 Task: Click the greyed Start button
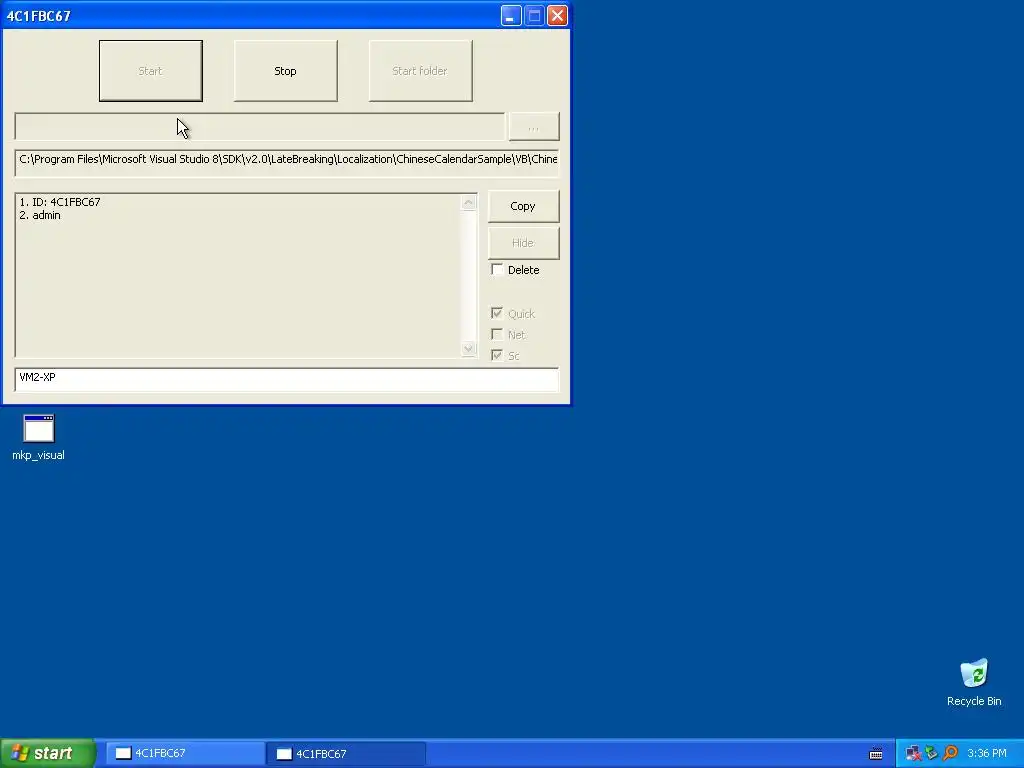coord(151,71)
